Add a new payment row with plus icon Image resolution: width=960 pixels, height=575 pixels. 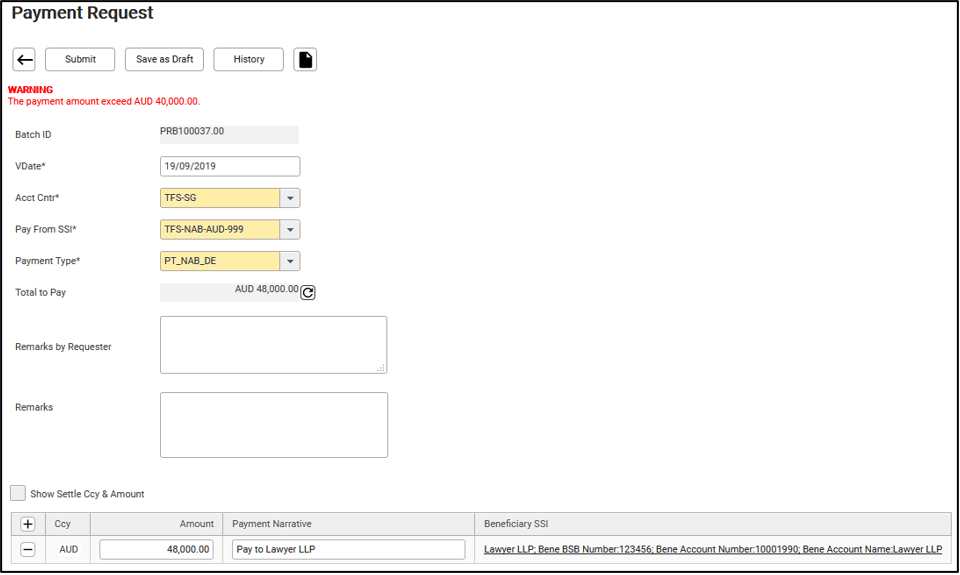coord(27,524)
